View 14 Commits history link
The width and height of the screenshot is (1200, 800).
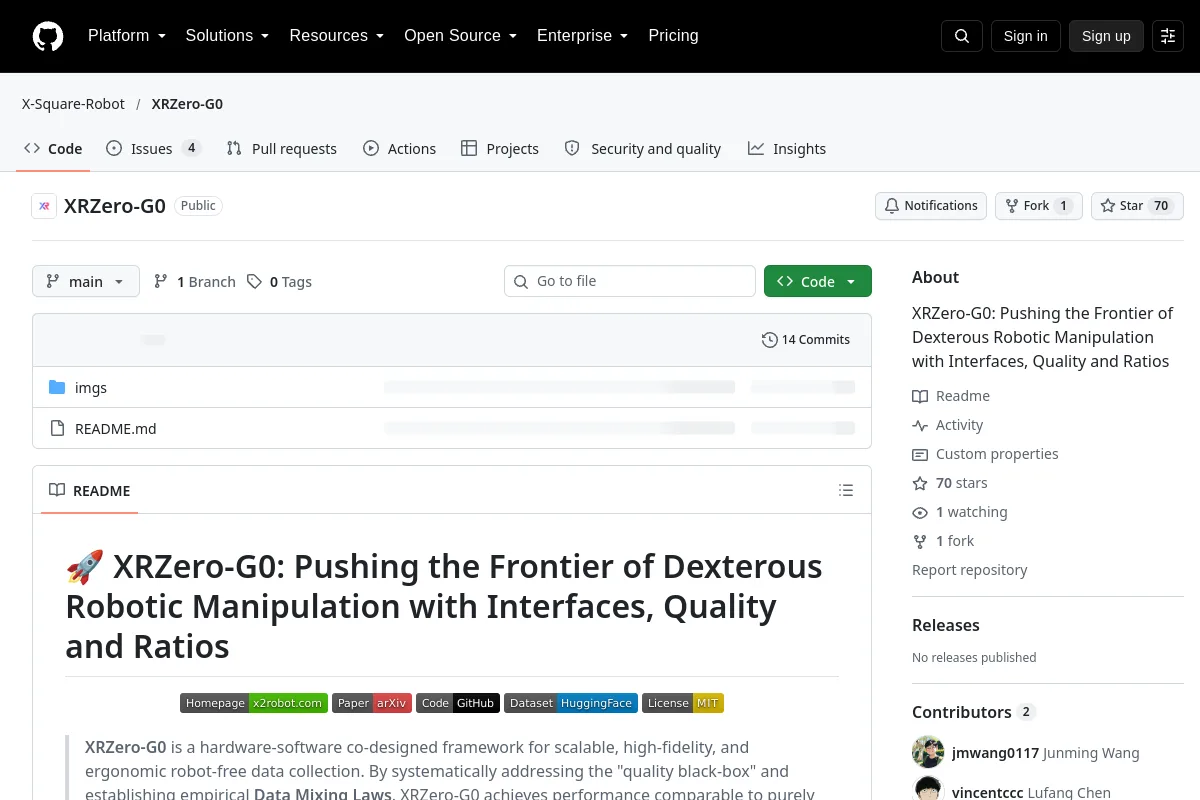[x=806, y=340]
